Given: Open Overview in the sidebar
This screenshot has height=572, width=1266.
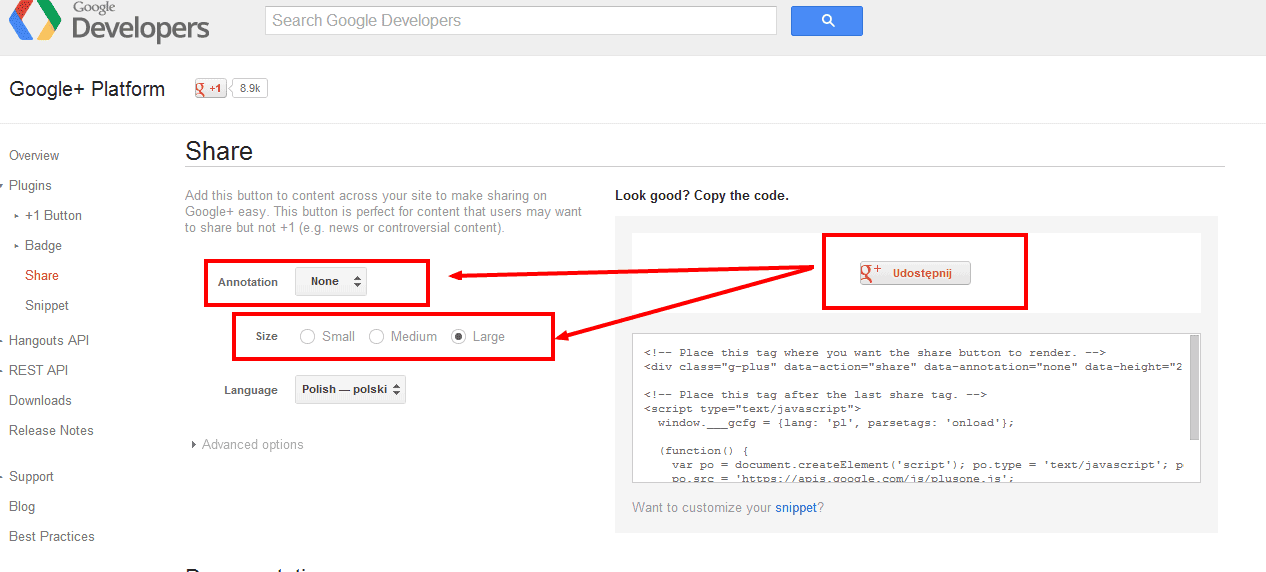Looking at the screenshot, I should (34, 156).
